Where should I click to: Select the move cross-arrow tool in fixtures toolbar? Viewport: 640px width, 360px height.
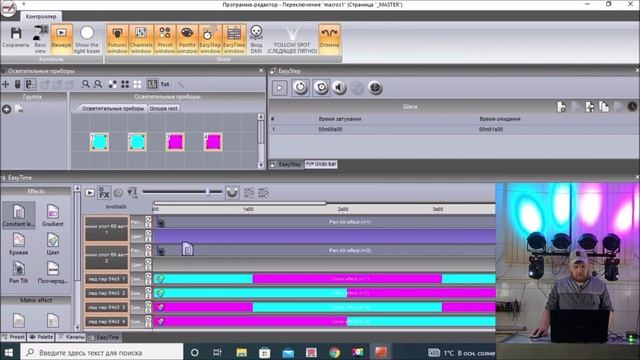[x=6, y=84]
